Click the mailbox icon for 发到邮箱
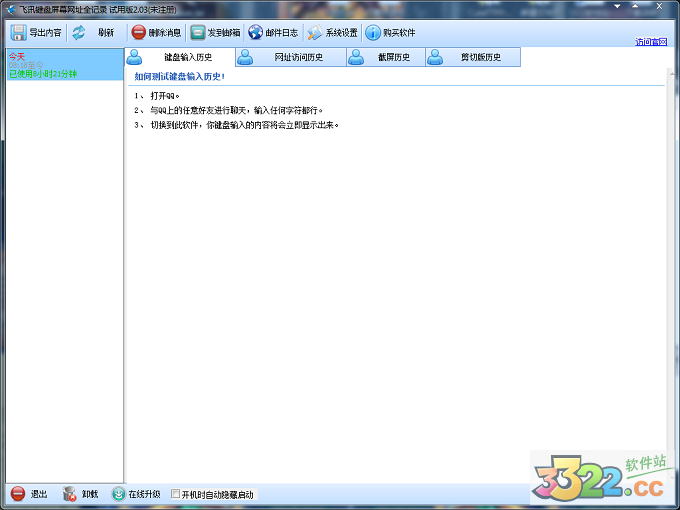The height and width of the screenshot is (510, 680). 198,33
